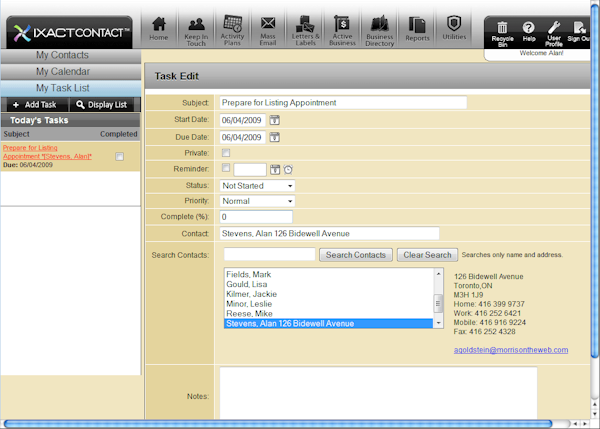The height and width of the screenshot is (429, 600).
Task: Select Stevens, Alan 126 Bidewell Avenue entry
Action: click(x=329, y=323)
